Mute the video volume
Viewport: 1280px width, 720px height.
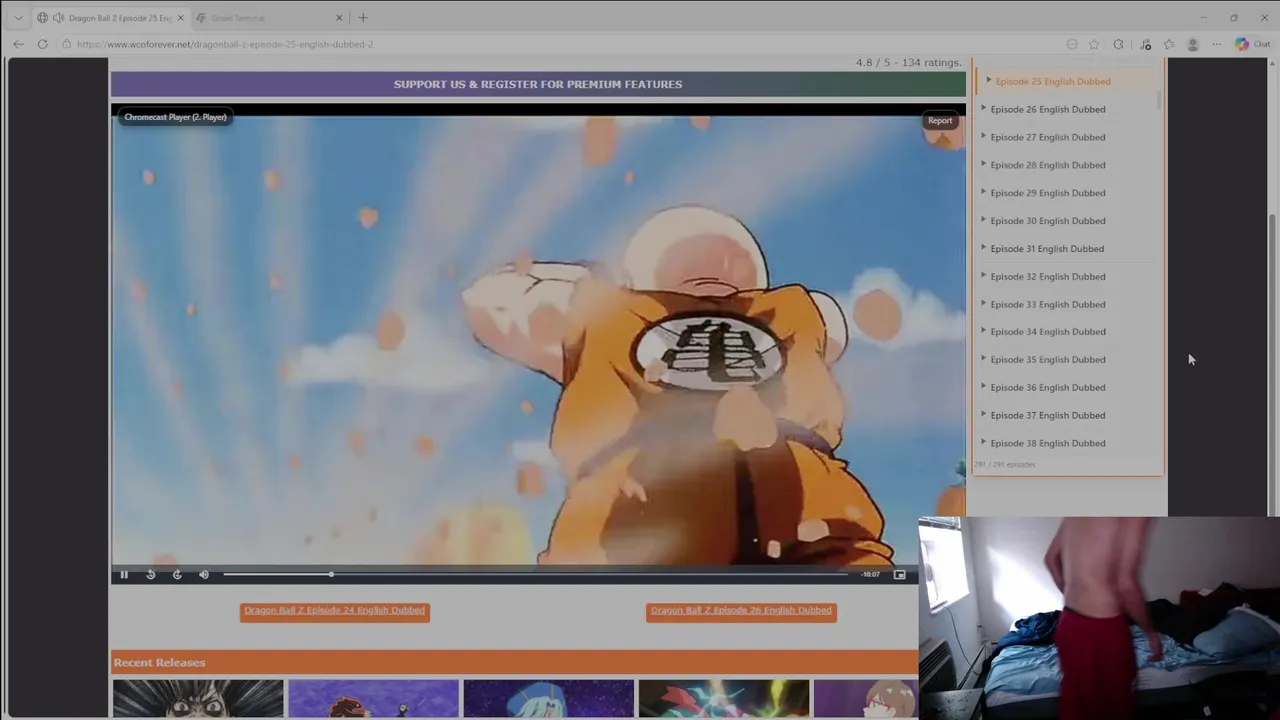[204, 574]
